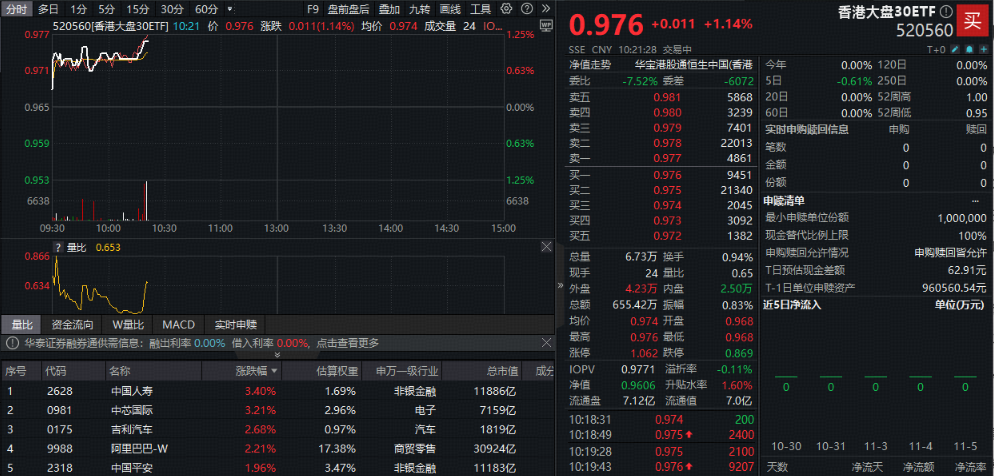
Task: Expand the collapsed toolbar double-chevron at top right of chart
Action: pos(545,9)
